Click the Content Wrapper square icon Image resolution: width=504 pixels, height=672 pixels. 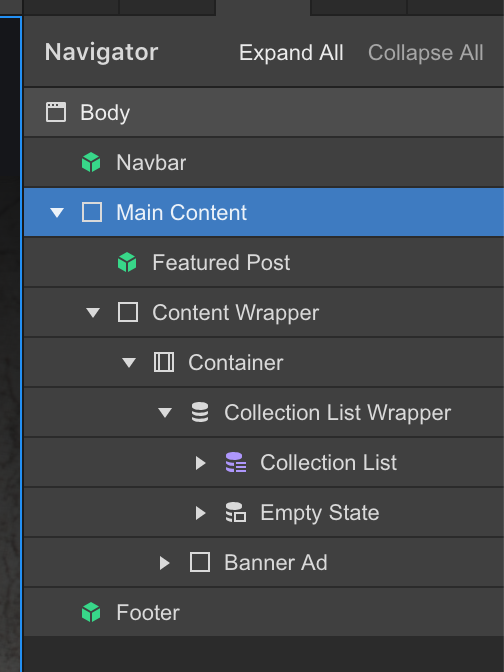tap(128, 312)
